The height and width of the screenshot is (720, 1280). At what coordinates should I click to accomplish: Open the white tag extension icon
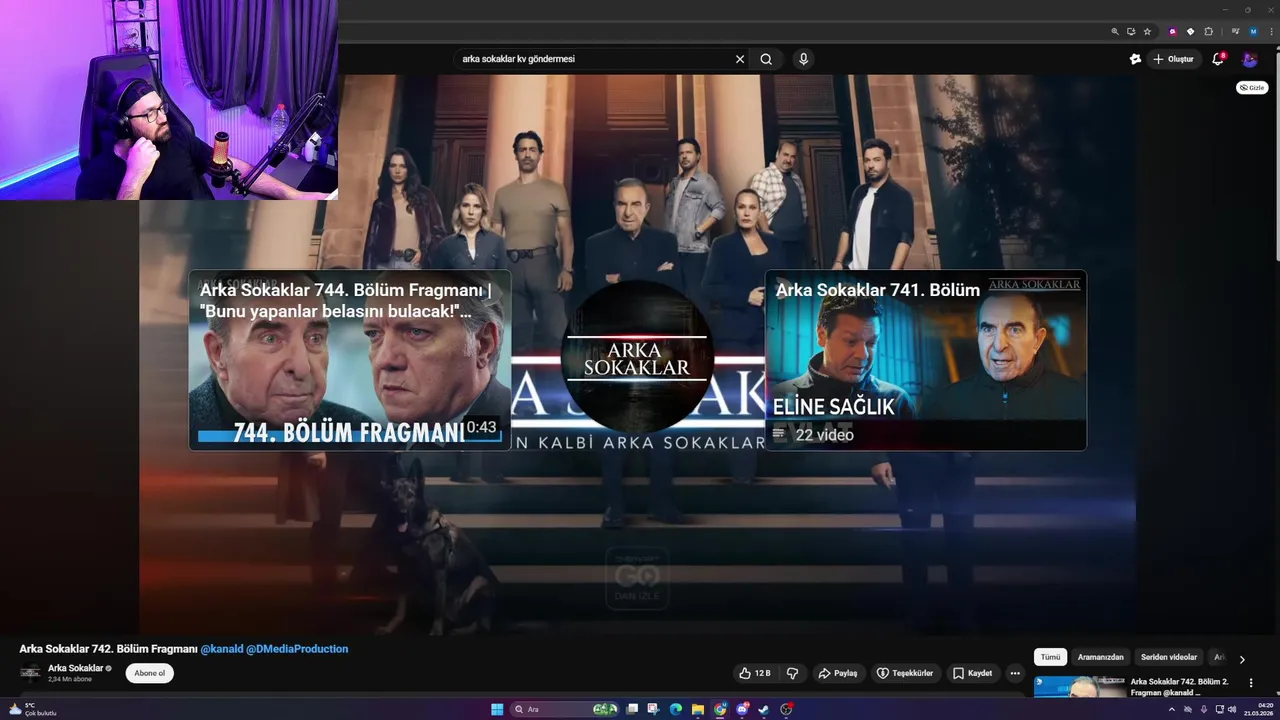[x=1190, y=31]
